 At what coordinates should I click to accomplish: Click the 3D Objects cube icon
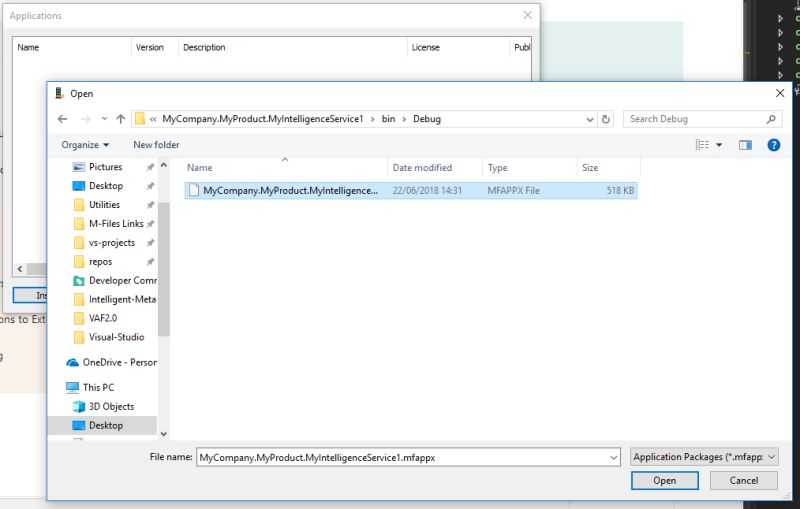79,406
